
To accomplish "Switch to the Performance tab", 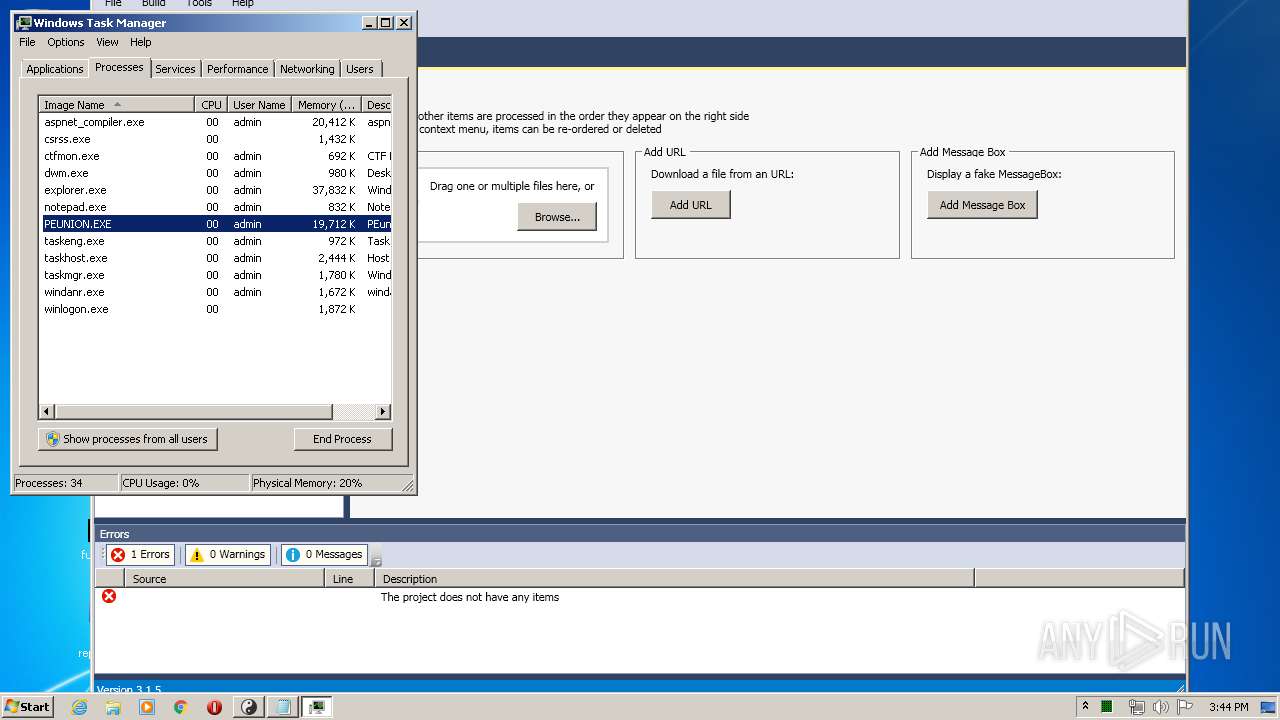I will coord(237,69).
